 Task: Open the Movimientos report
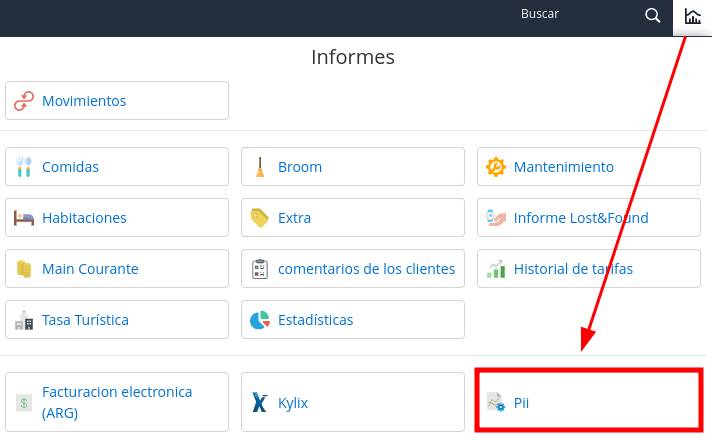pos(117,101)
